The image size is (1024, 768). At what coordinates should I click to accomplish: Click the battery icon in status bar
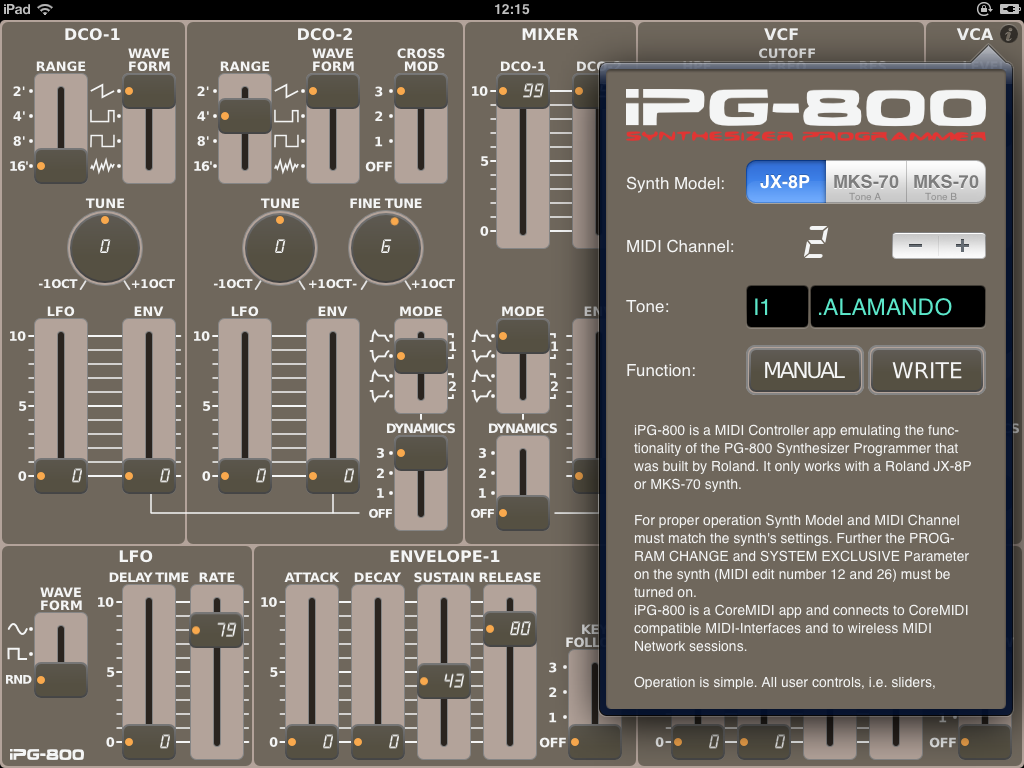click(1009, 9)
